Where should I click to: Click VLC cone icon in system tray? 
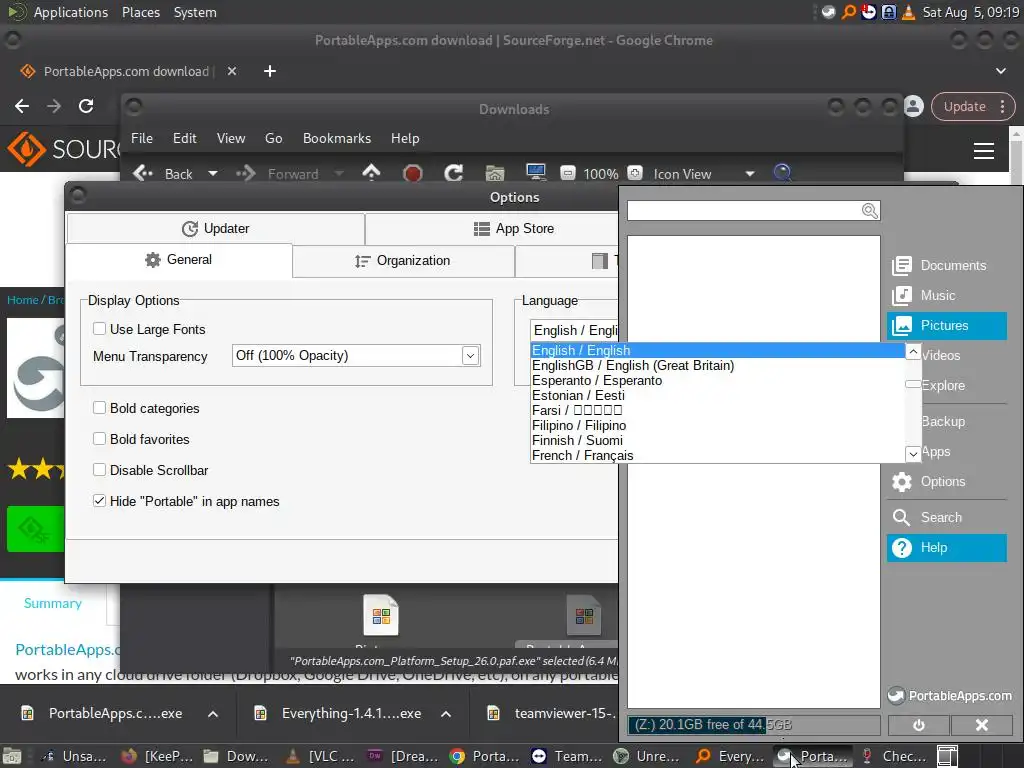[908, 12]
